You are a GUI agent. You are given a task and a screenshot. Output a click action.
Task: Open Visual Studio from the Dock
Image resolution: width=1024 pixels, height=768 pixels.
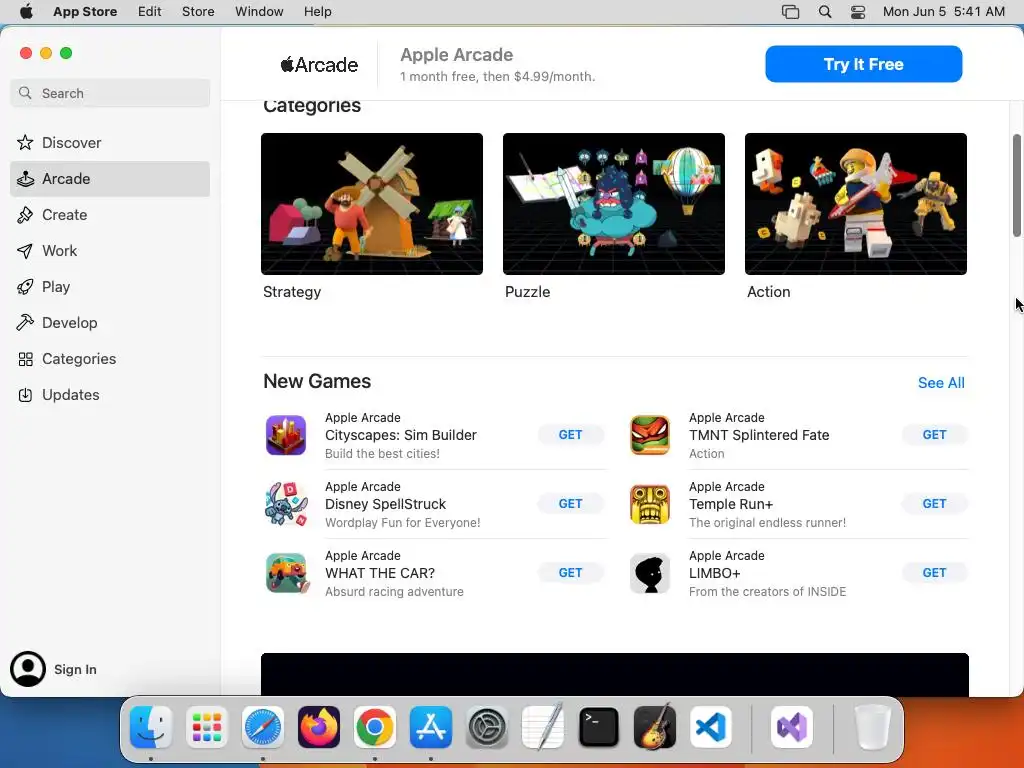792,727
